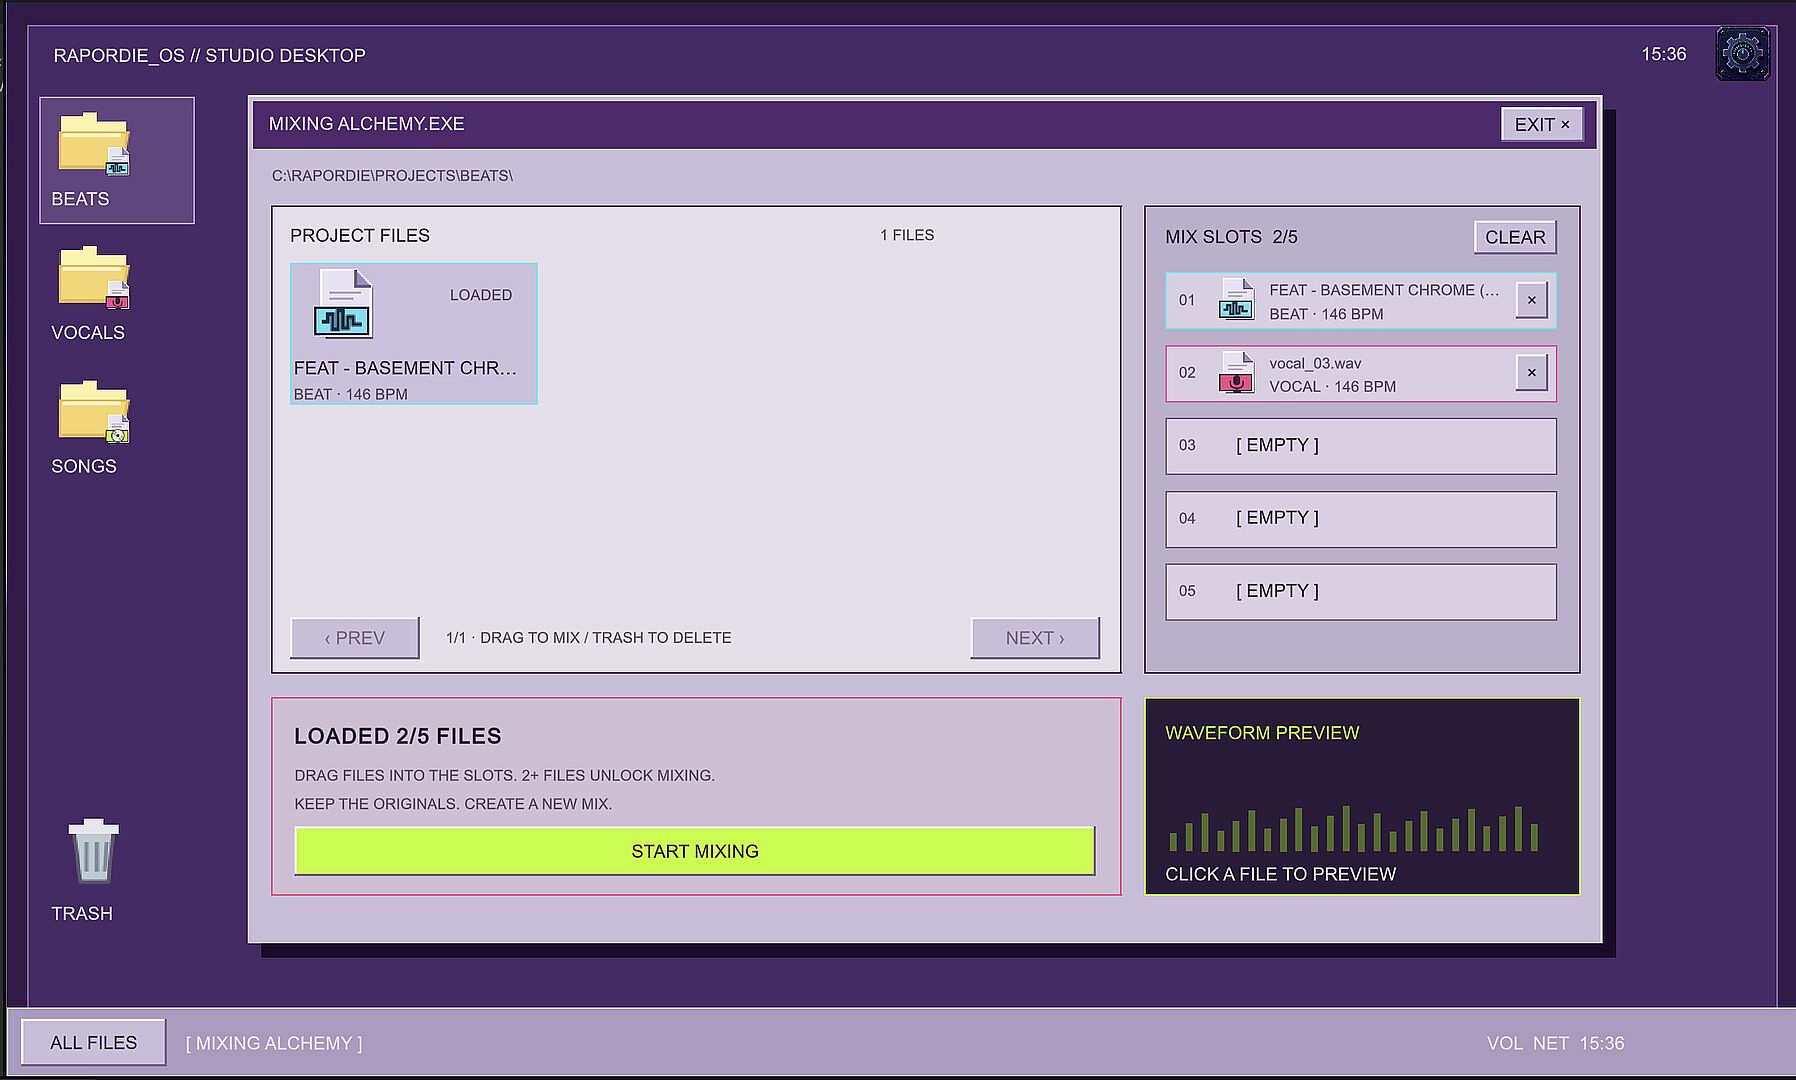Click the taskbar clock 15:36

click(x=1602, y=1043)
